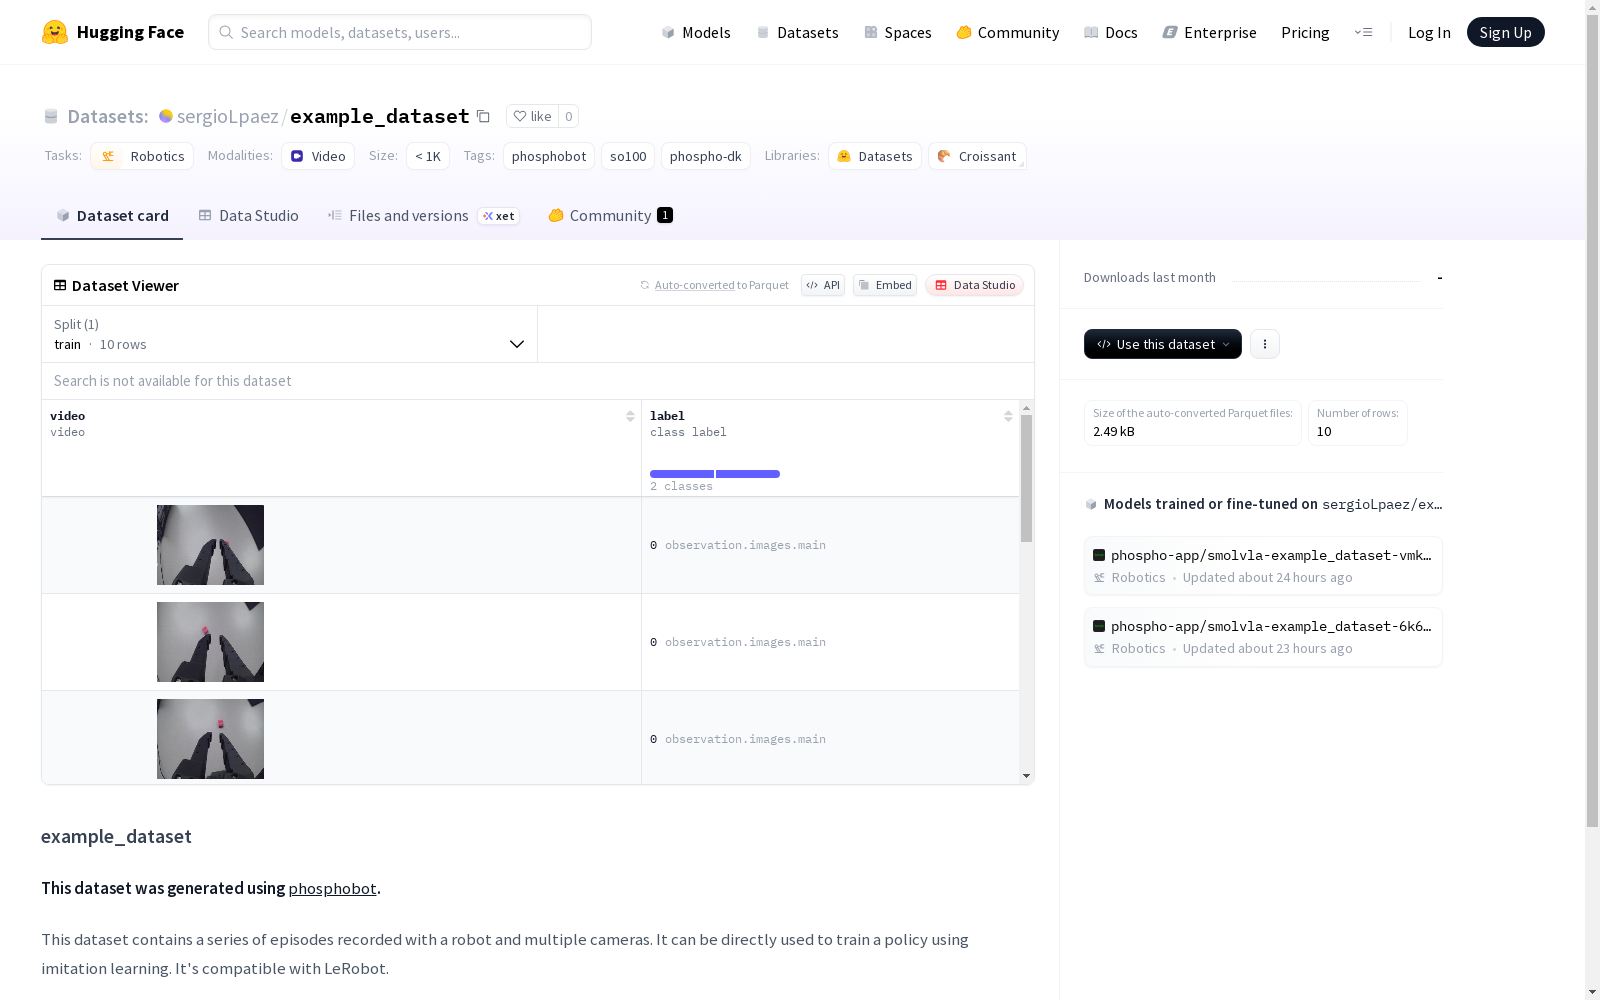Focus the search models, datasets, users field
The image size is (1600, 1000).
pyautogui.click(x=400, y=32)
